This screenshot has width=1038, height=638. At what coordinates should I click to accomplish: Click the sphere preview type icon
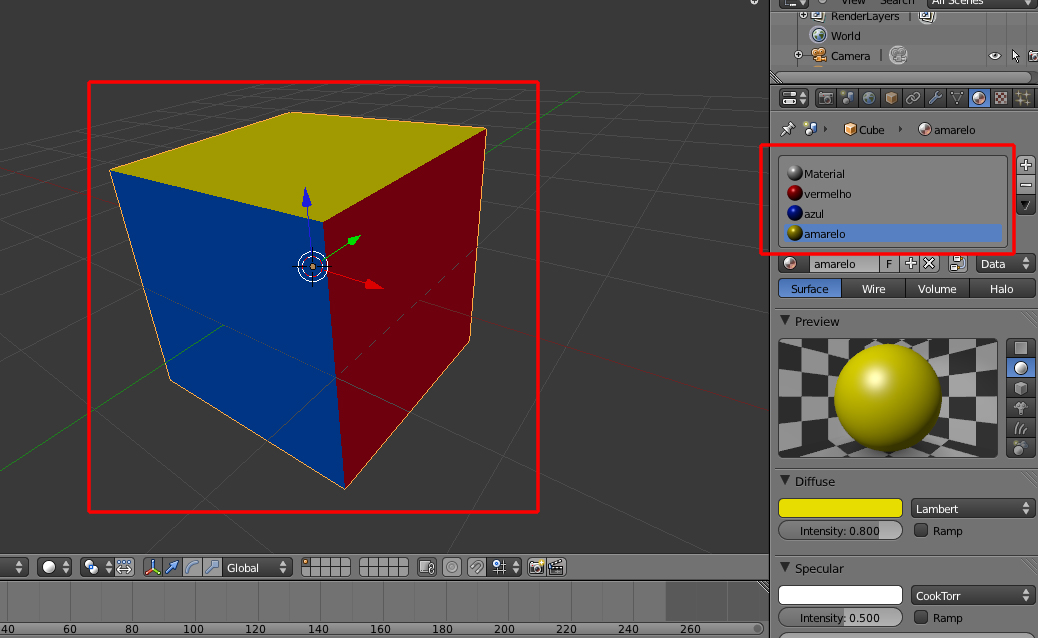[1021, 368]
